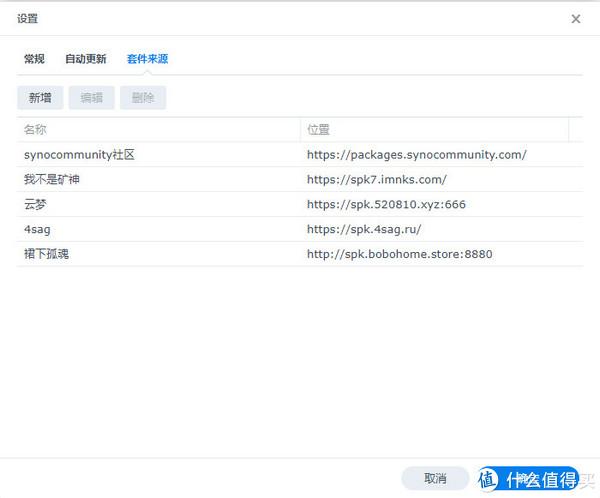This screenshot has height=498, width=600.
Task: Click the spk7.imnks.com URL cell
Action: [377, 179]
